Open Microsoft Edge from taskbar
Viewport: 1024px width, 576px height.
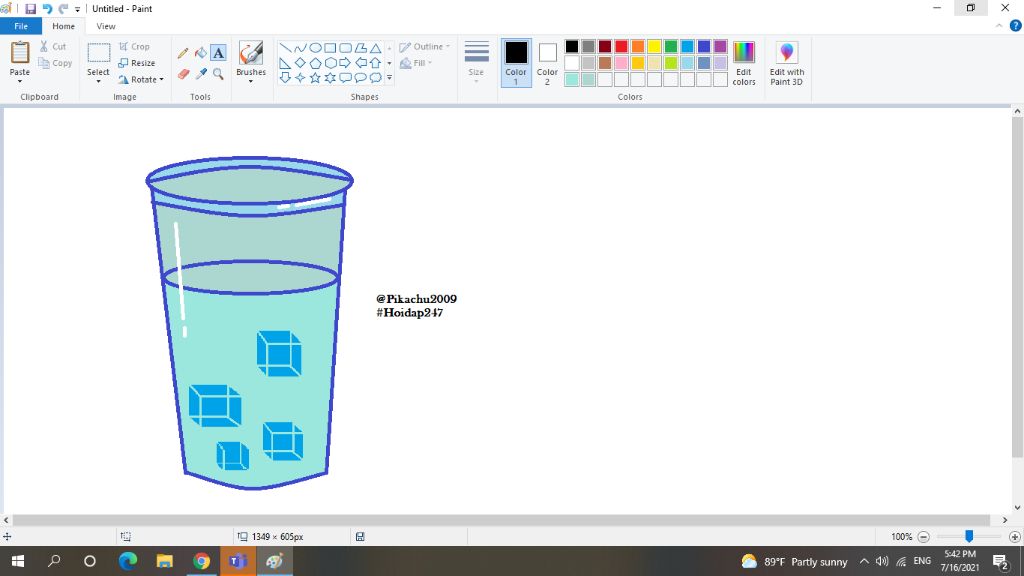coord(128,561)
